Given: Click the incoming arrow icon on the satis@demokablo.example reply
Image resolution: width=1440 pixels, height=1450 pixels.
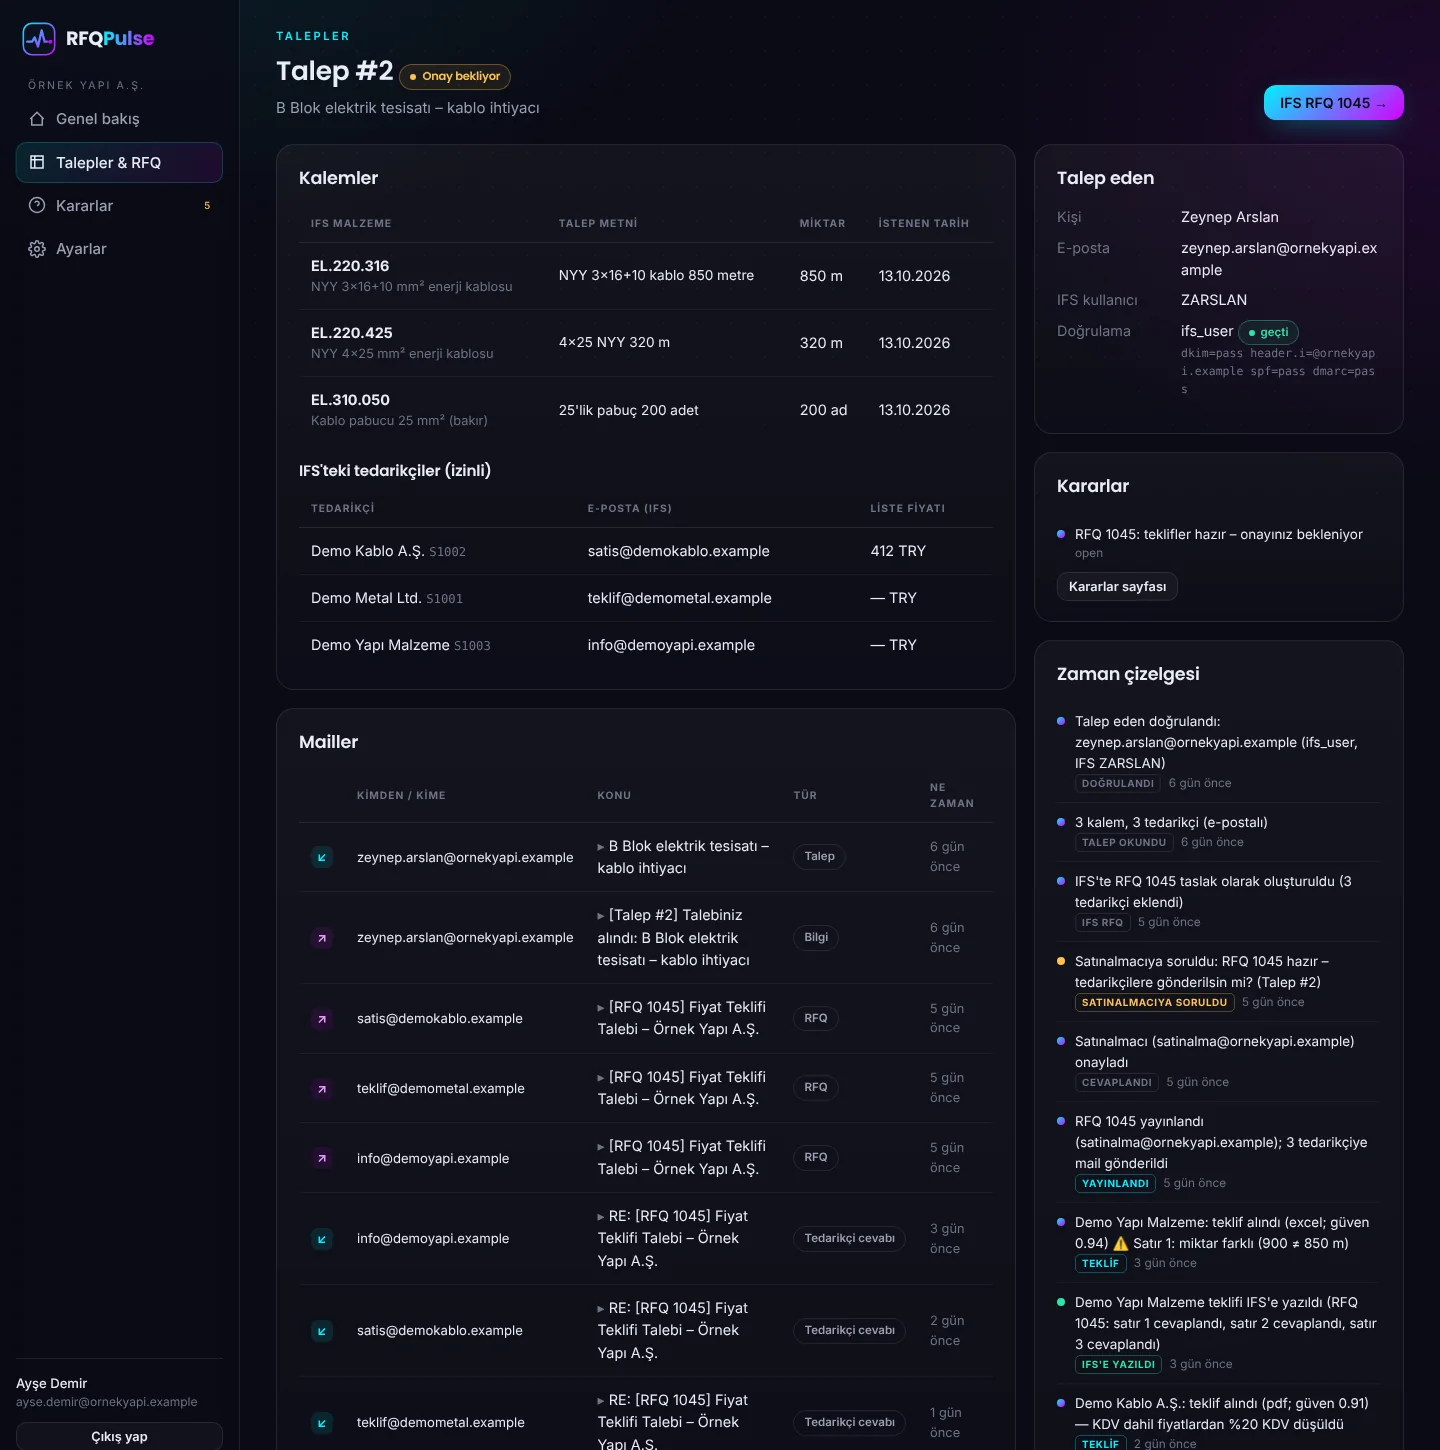Looking at the screenshot, I should 322,1331.
